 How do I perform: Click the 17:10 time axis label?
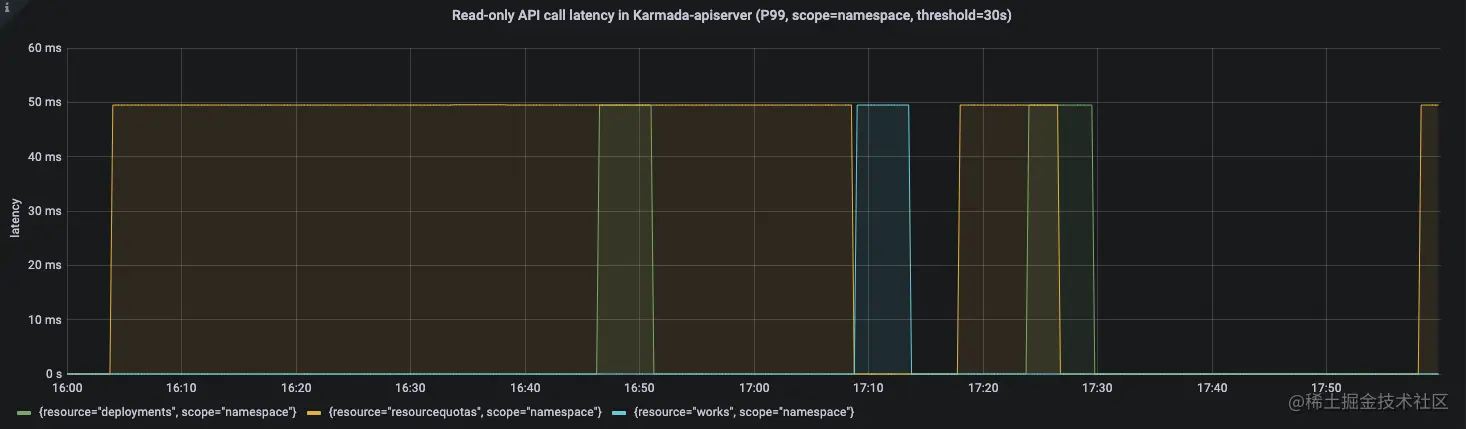(868, 388)
